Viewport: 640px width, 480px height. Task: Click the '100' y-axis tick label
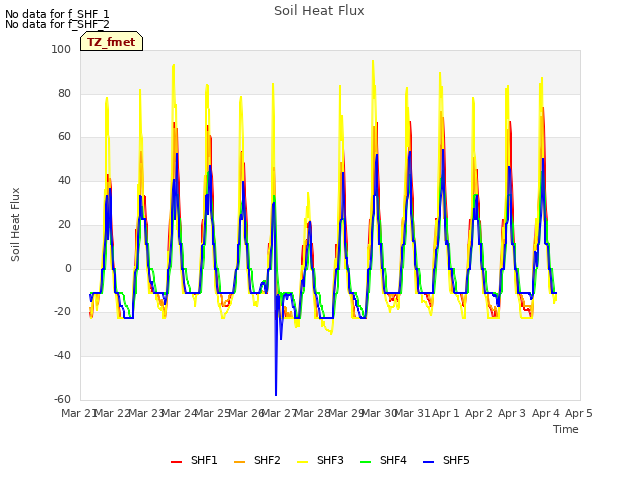61,49
